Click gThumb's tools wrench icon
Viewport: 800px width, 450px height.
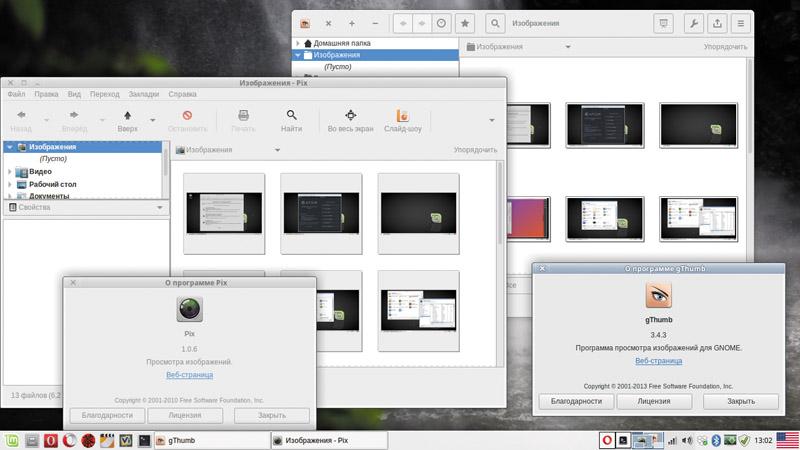coord(694,23)
